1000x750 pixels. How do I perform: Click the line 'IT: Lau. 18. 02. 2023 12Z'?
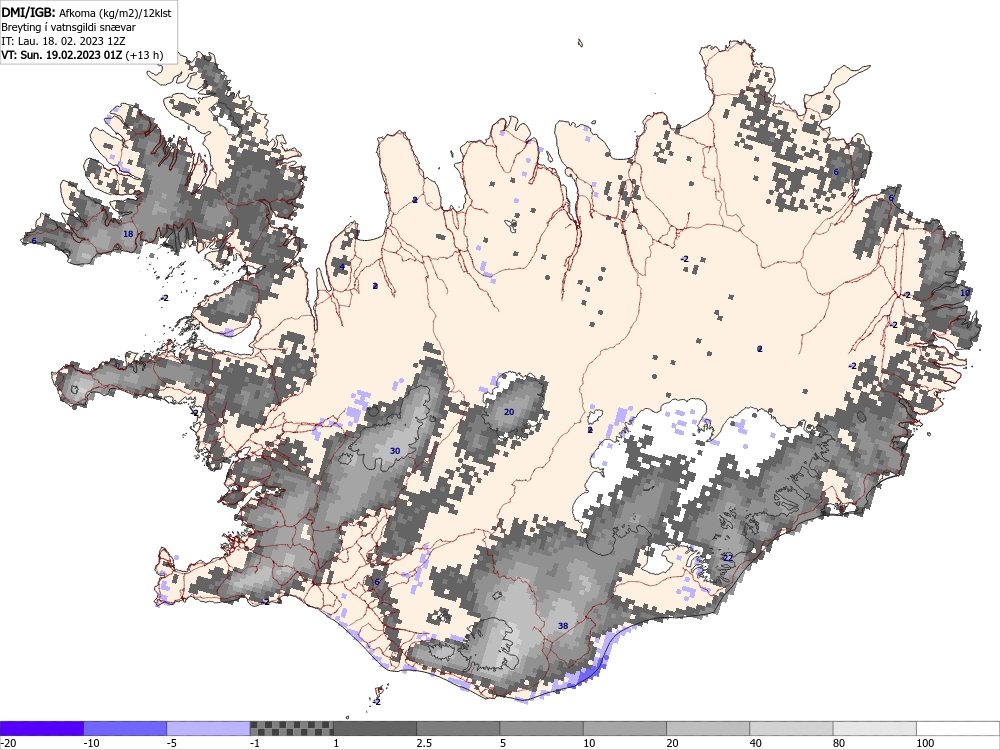[63, 41]
